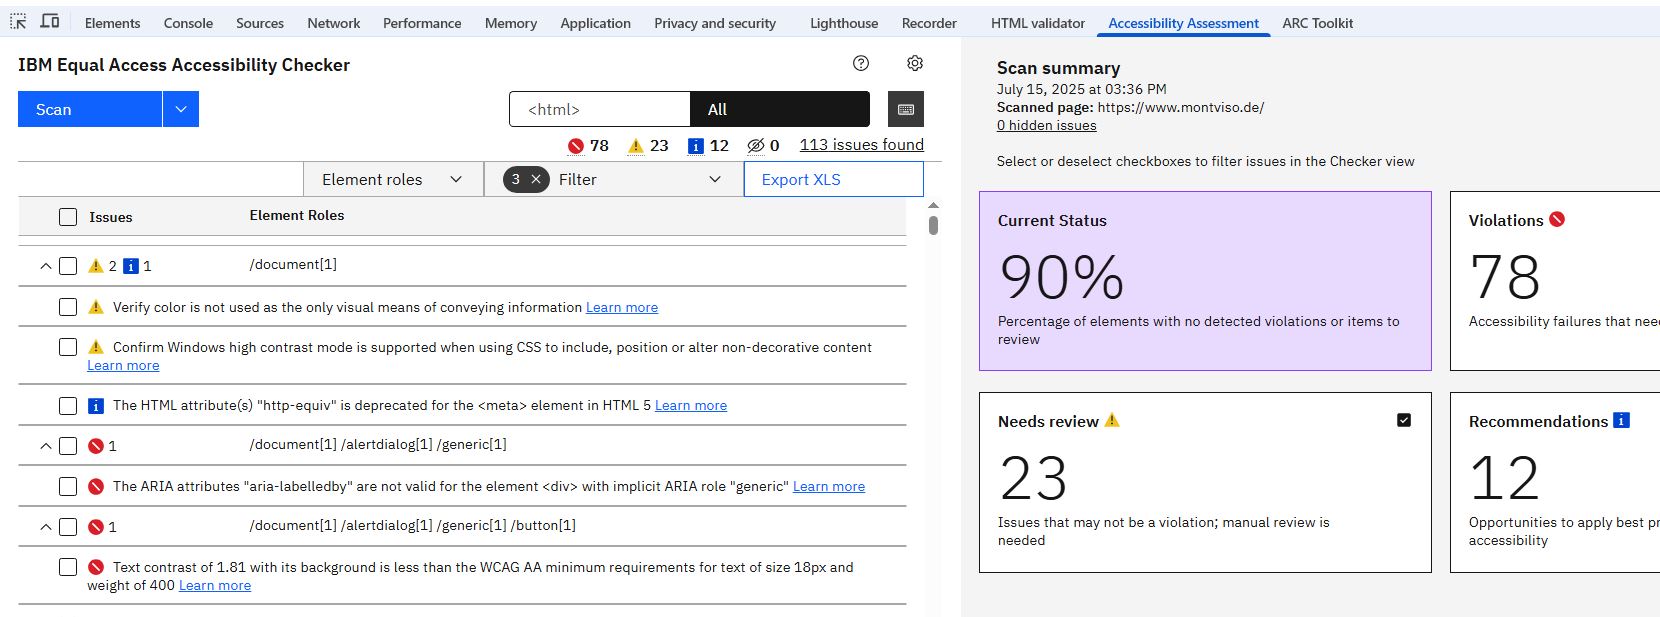Click the issues list scrollbar thumb
Image resolution: width=1660 pixels, height=617 pixels.
(933, 226)
